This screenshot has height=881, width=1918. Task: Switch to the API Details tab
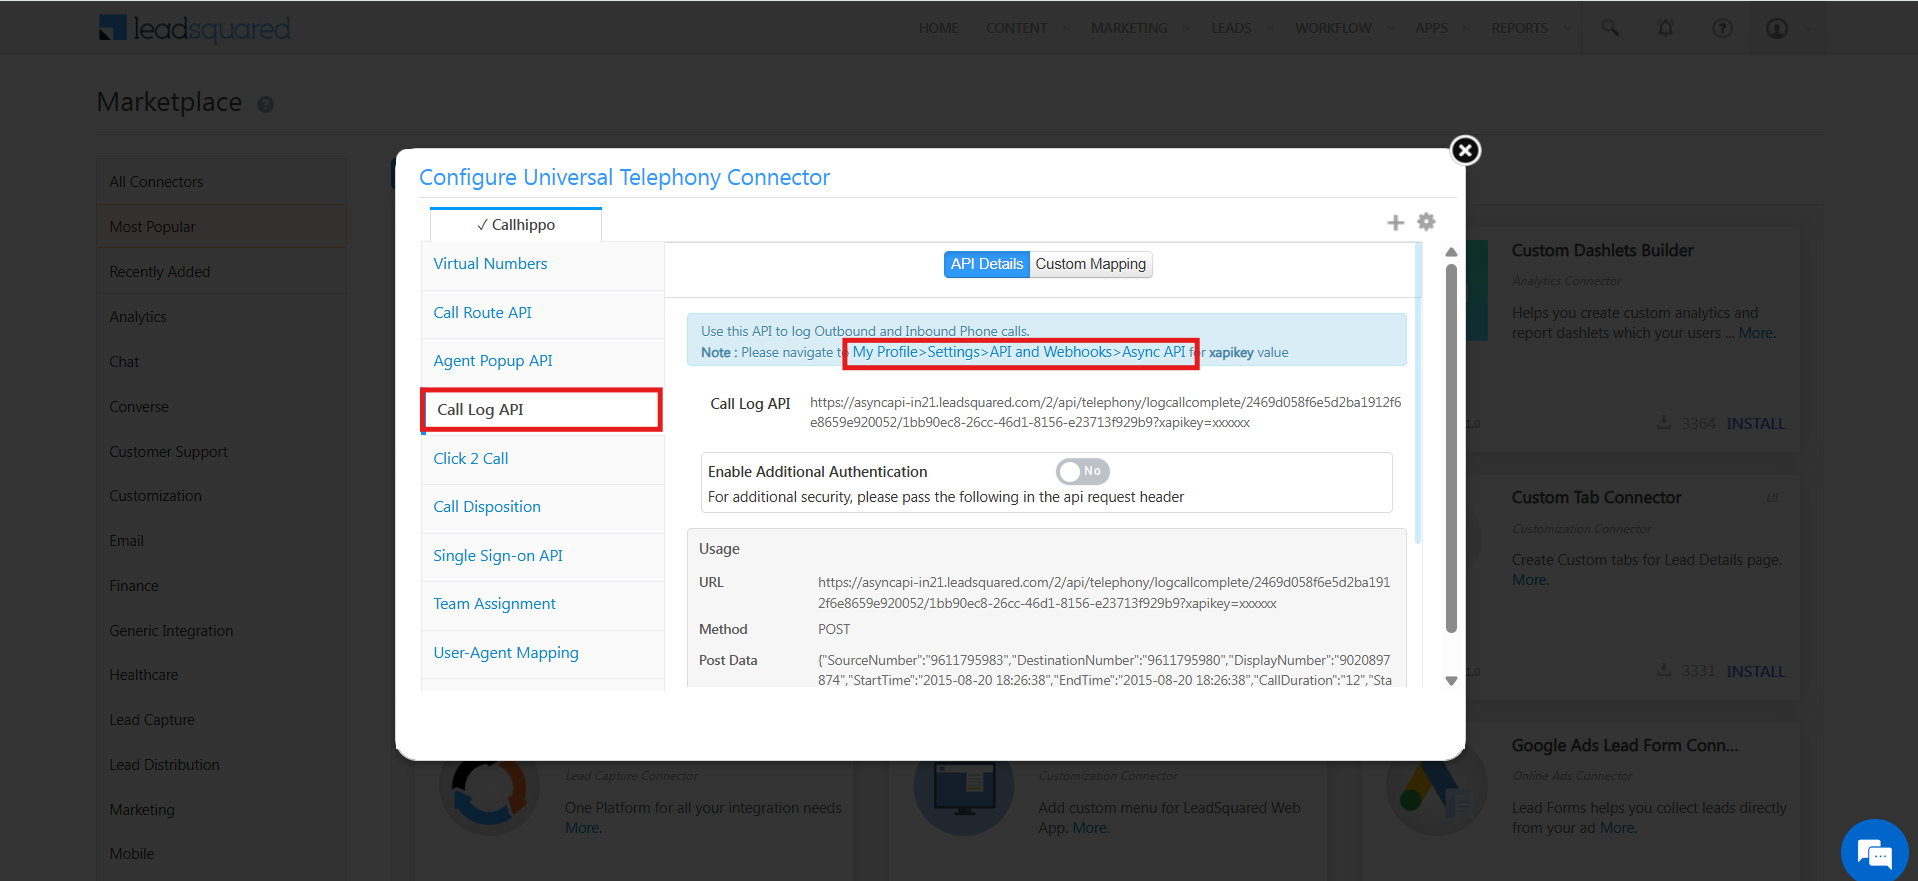[x=986, y=264]
